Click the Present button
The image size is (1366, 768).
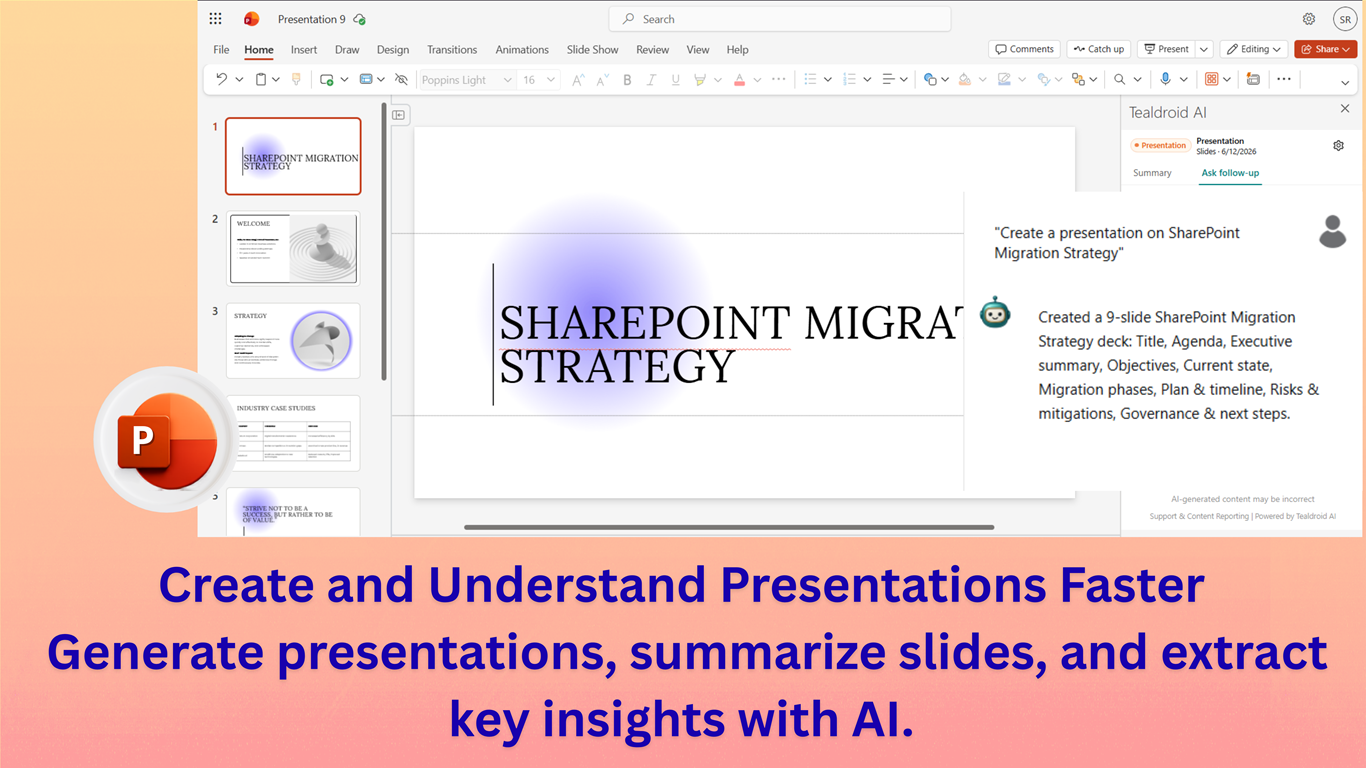(x=1166, y=49)
